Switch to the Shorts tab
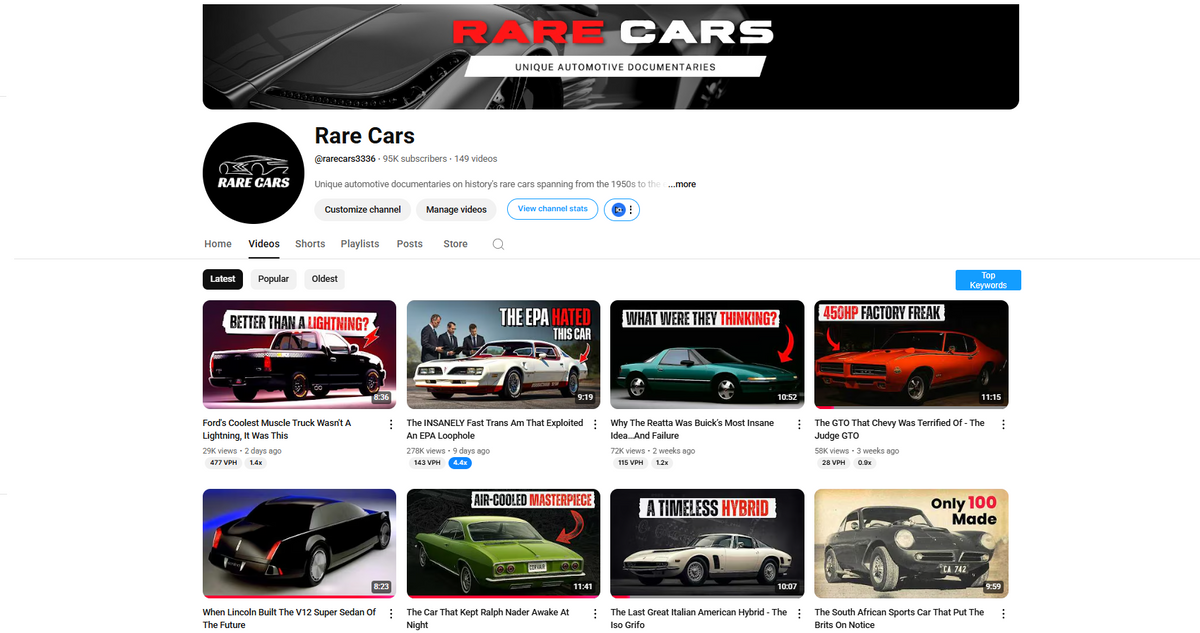The image size is (1200, 633). 310,244
